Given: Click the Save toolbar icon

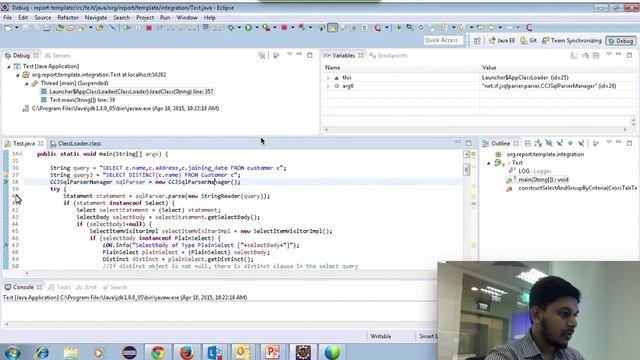Looking at the screenshot, I should [x=25, y=28].
